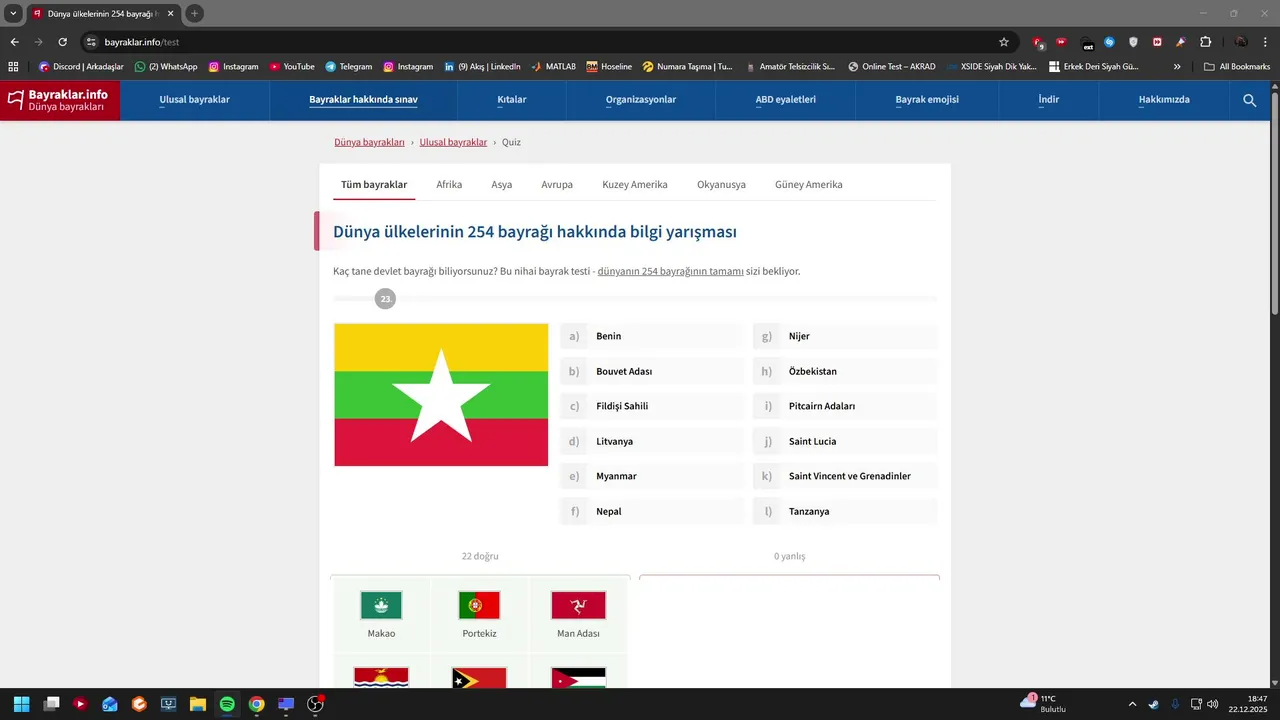Select answer a) Benin
This screenshot has height=720, width=1280.
coord(652,336)
